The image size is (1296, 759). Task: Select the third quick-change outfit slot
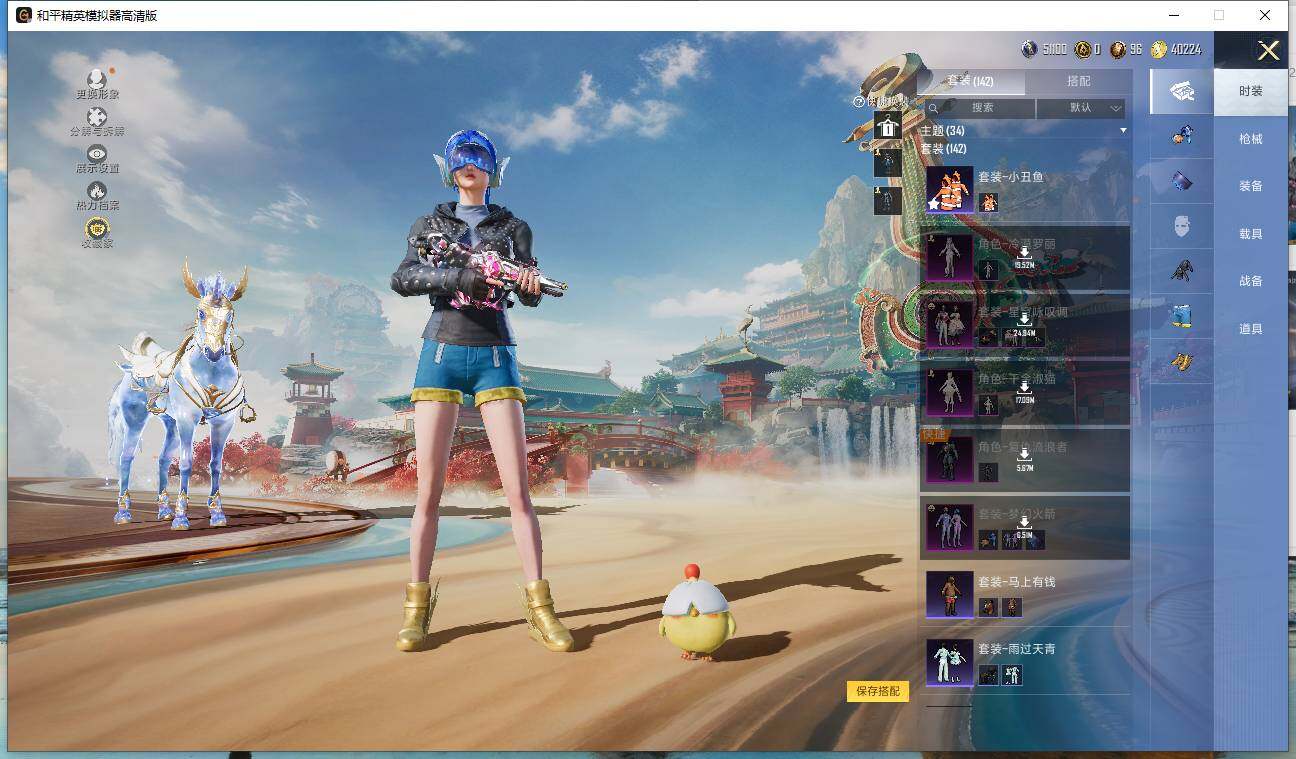click(x=888, y=201)
